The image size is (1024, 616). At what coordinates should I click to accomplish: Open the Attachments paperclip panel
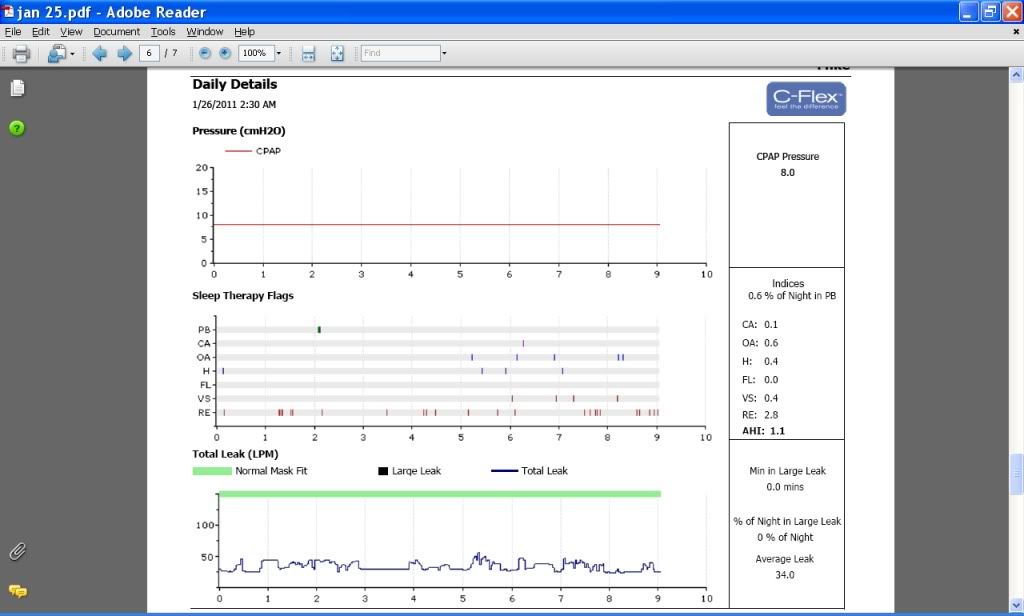point(17,551)
